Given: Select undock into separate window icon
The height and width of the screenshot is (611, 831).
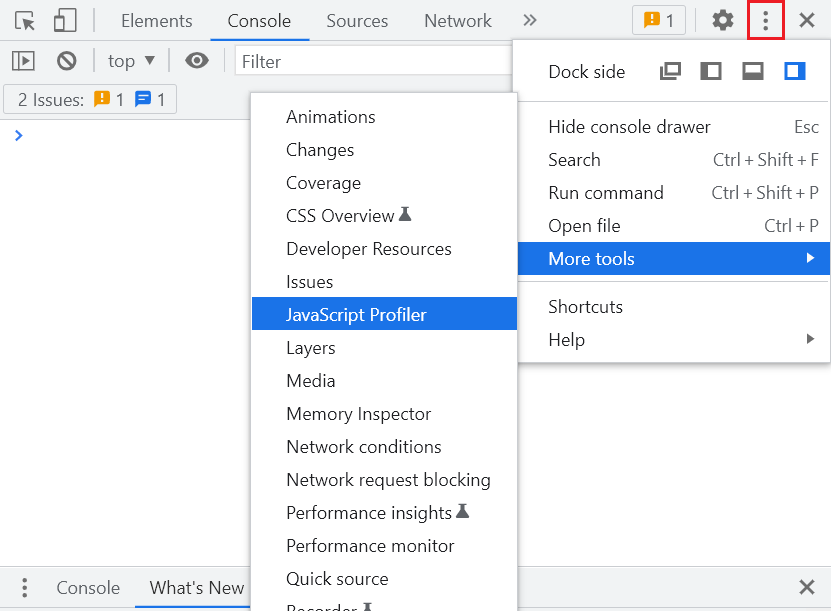Looking at the screenshot, I should point(670,71).
